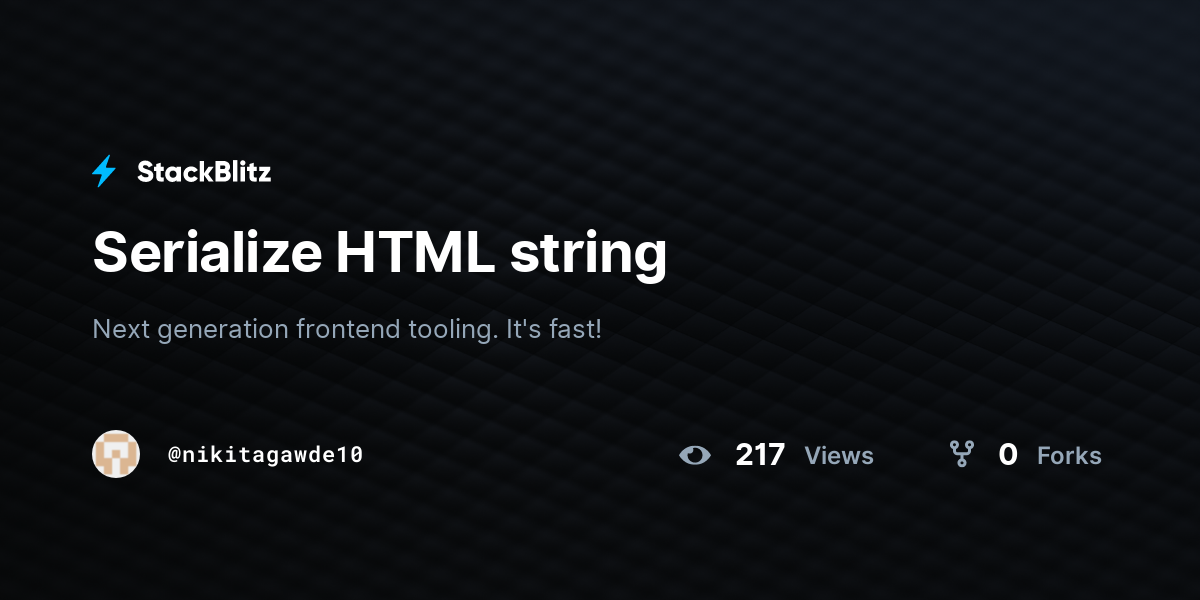Select the fork icon beside the 0 count

(x=961, y=455)
